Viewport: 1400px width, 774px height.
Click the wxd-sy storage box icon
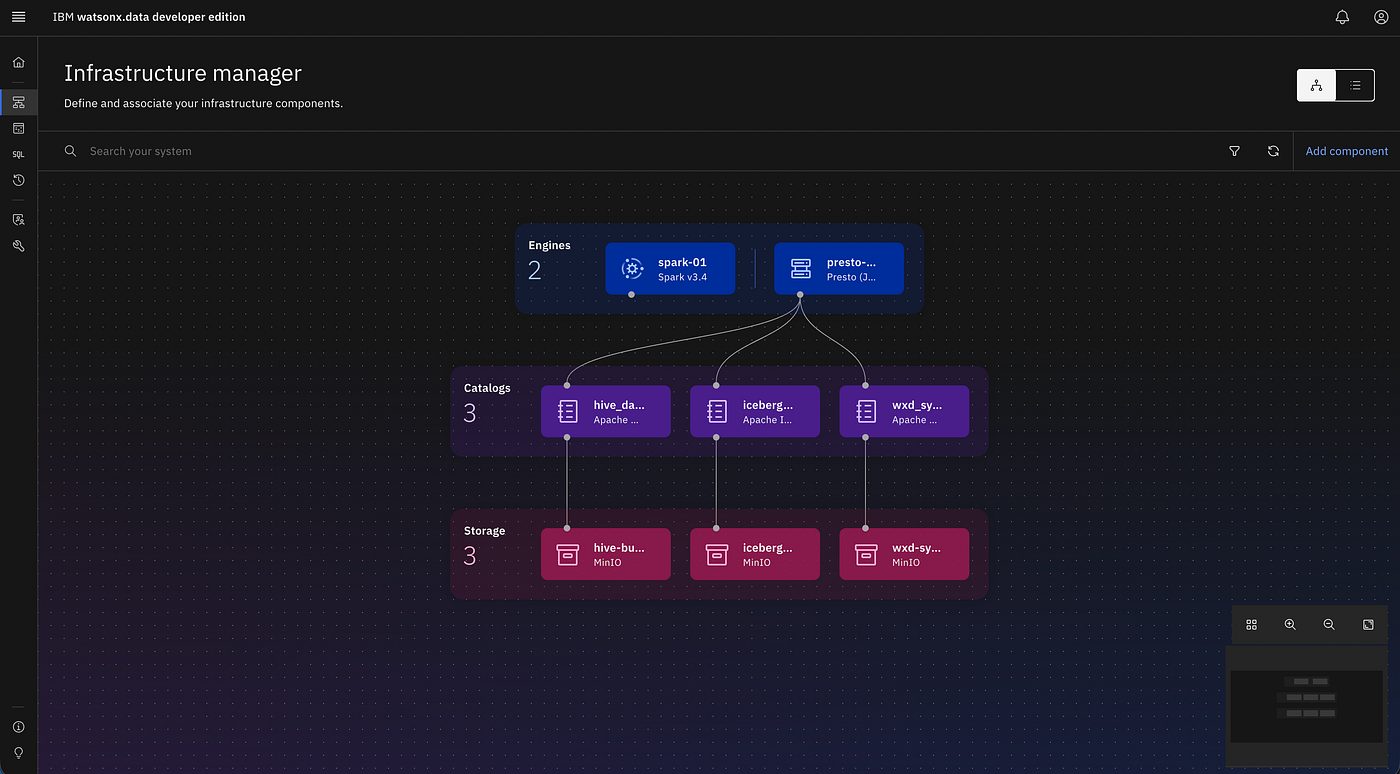pos(867,554)
